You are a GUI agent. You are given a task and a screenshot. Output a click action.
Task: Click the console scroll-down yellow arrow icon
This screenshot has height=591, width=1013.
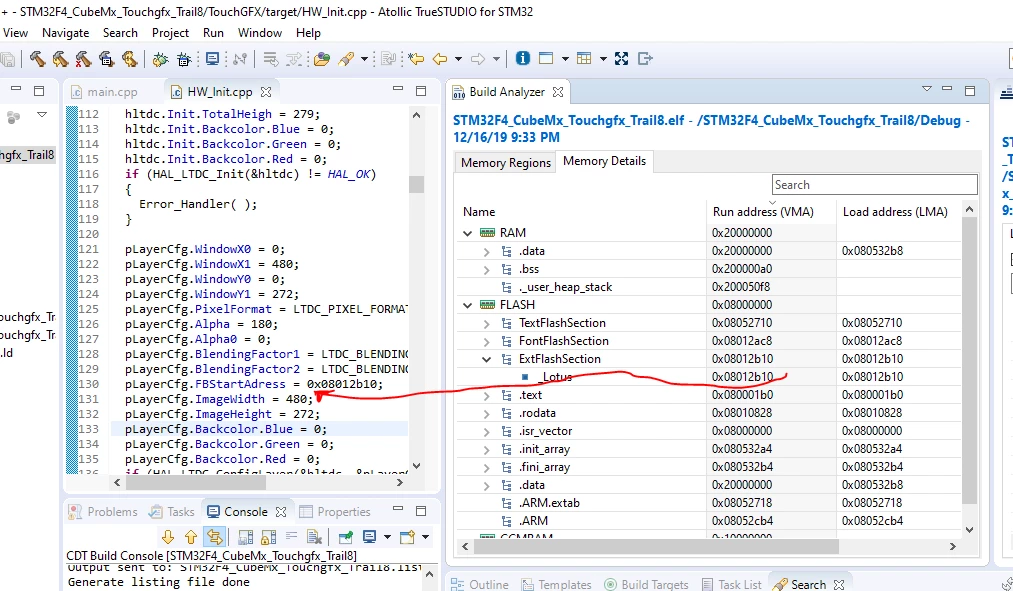[168, 537]
